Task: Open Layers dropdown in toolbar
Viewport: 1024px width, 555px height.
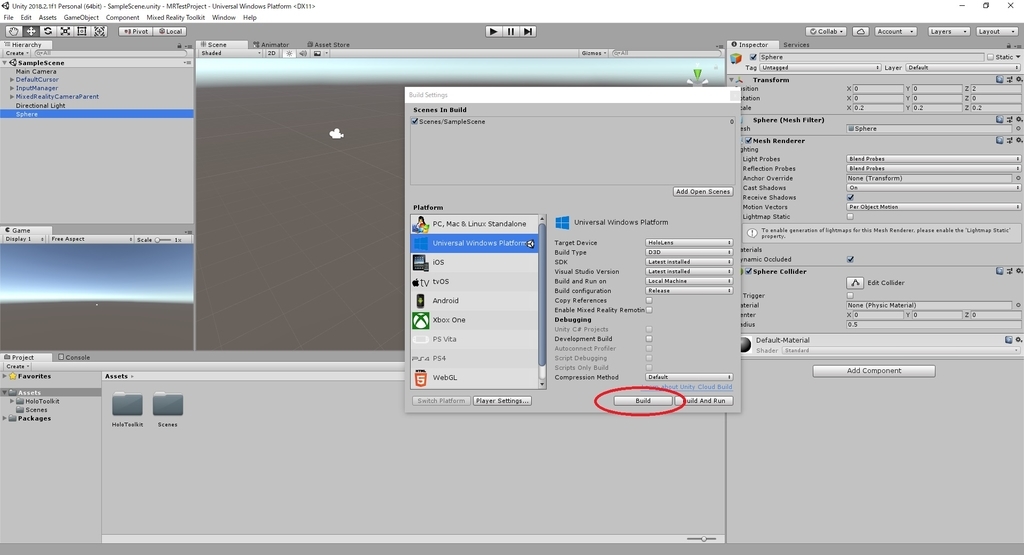Action: (x=948, y=31)
